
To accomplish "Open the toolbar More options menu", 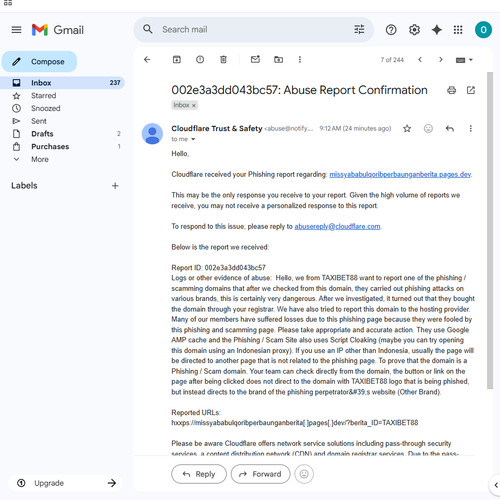I will coord(300,60).
